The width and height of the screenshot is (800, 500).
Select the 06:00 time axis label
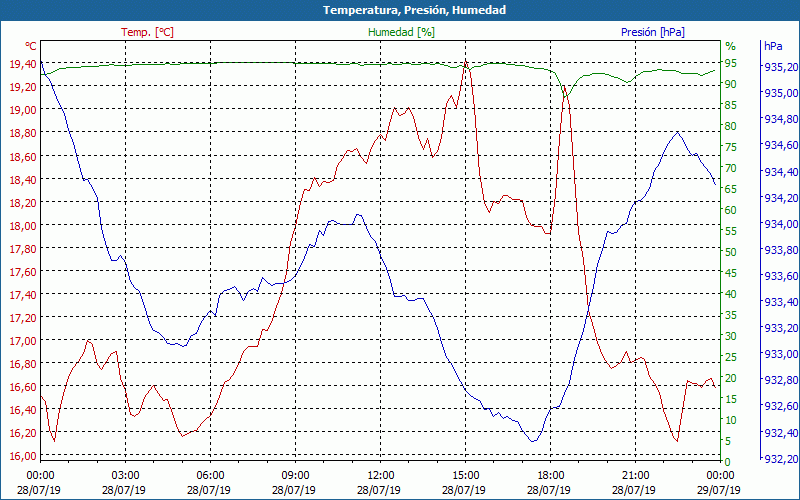(210, 476)
